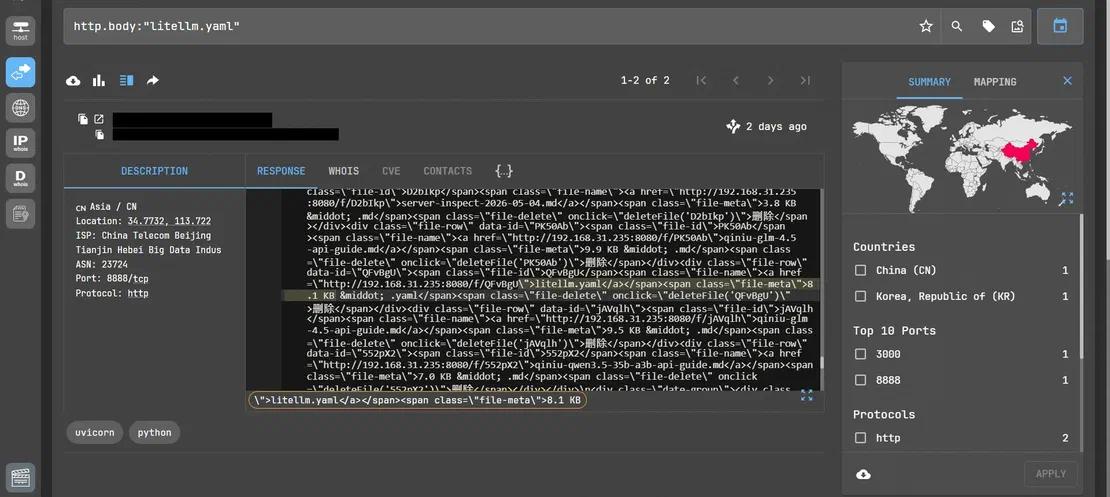The image size is (1110, 497).
Task: Switch to the RESPONSE tab
Action: [x=281, y=171]
